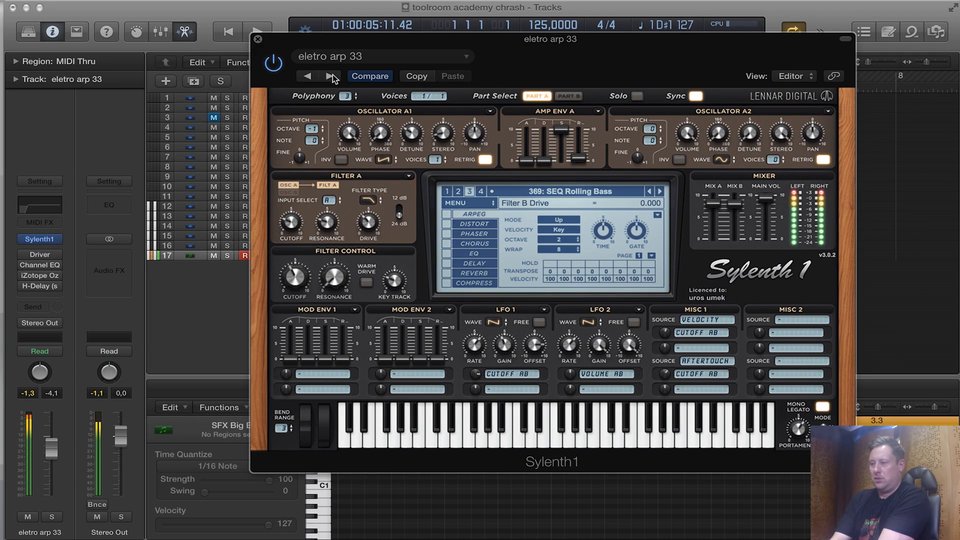960x540 pixels.
Task: Go to previous plugin preset arrow
Action: (x=307, y=76)
